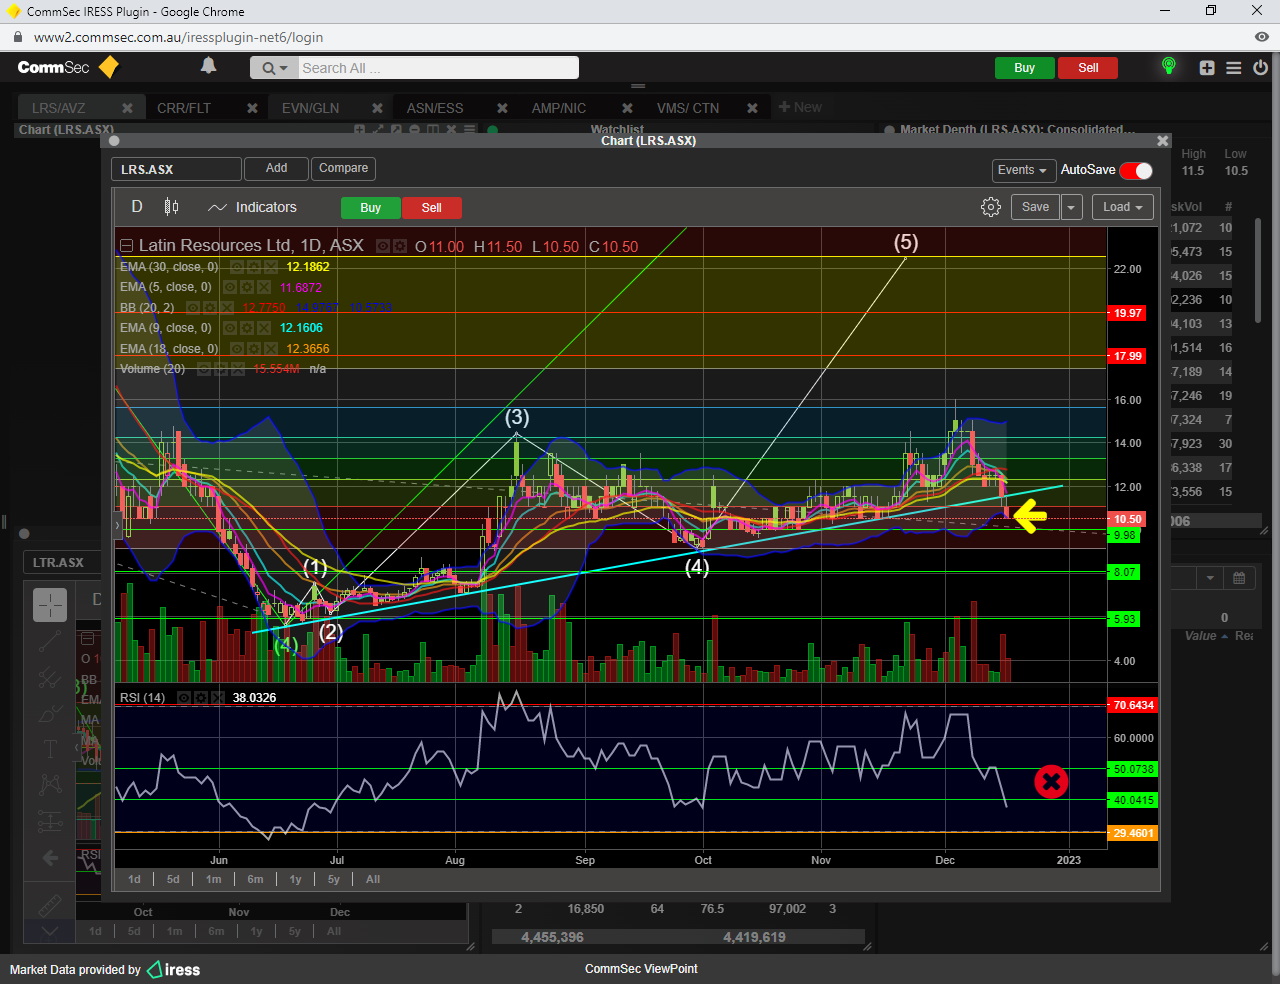Toggle visibility of EMA (5, close, 0)
The width and height of the screenshot is (1280, 984).
(231, 288)
